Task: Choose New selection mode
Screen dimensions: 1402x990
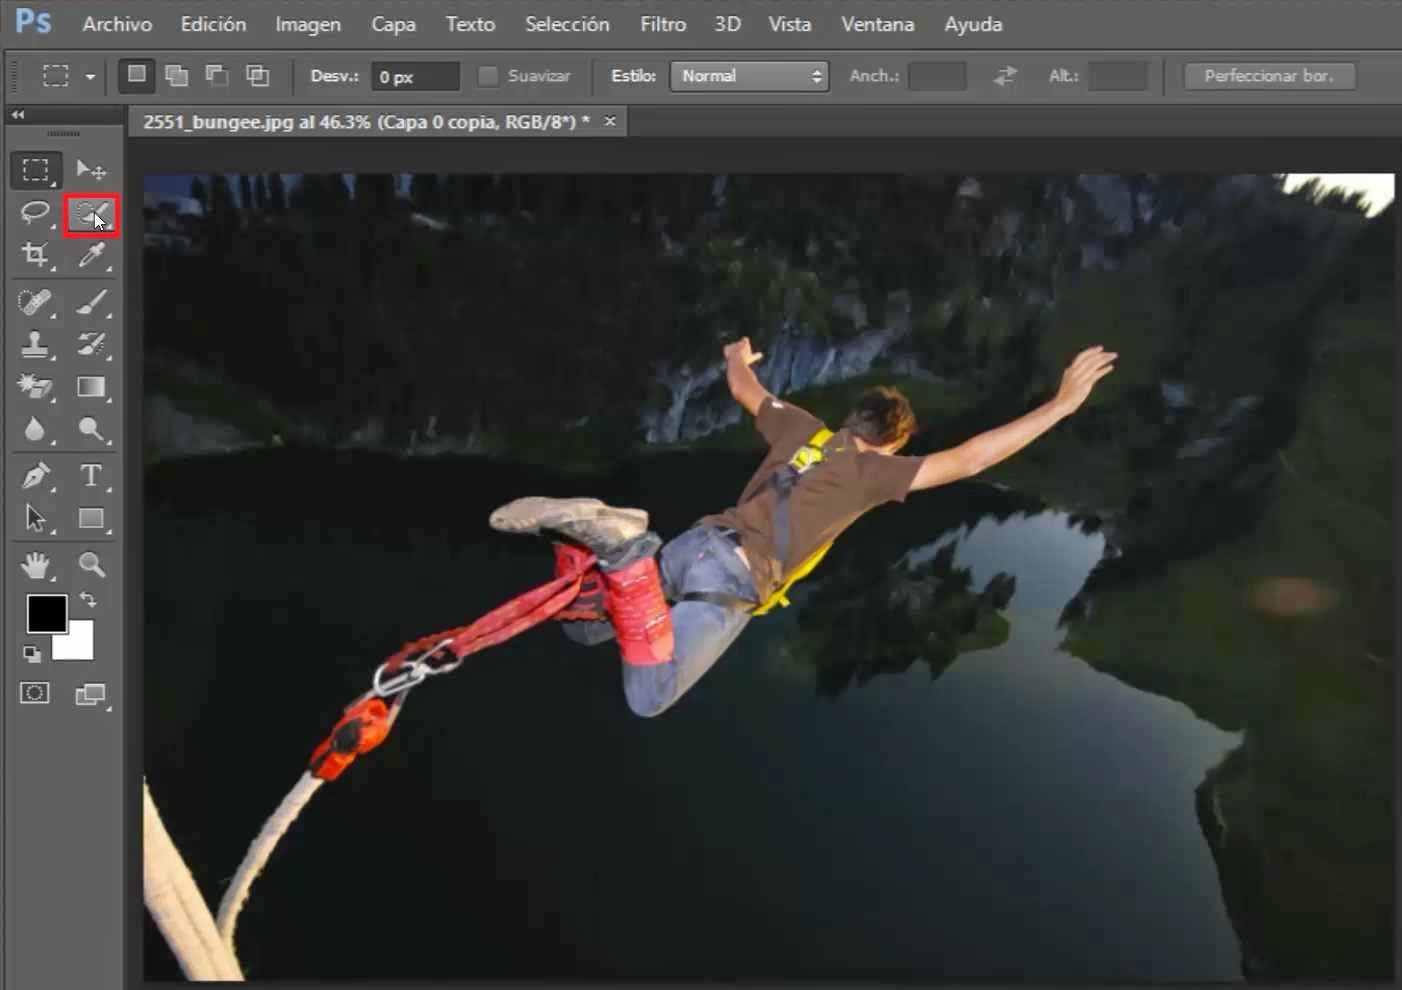Action: pos(137,75)
